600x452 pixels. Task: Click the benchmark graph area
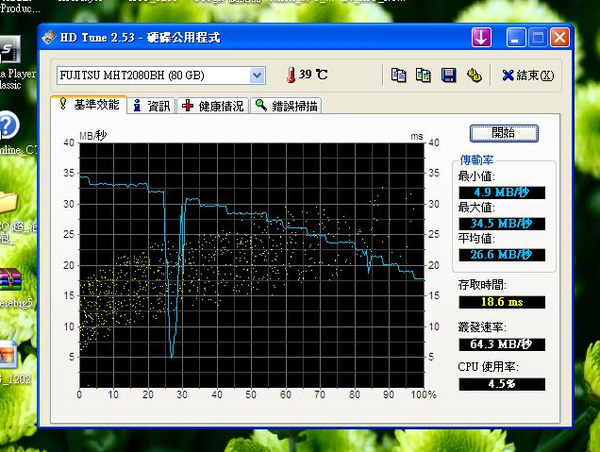tap(251, 265)
